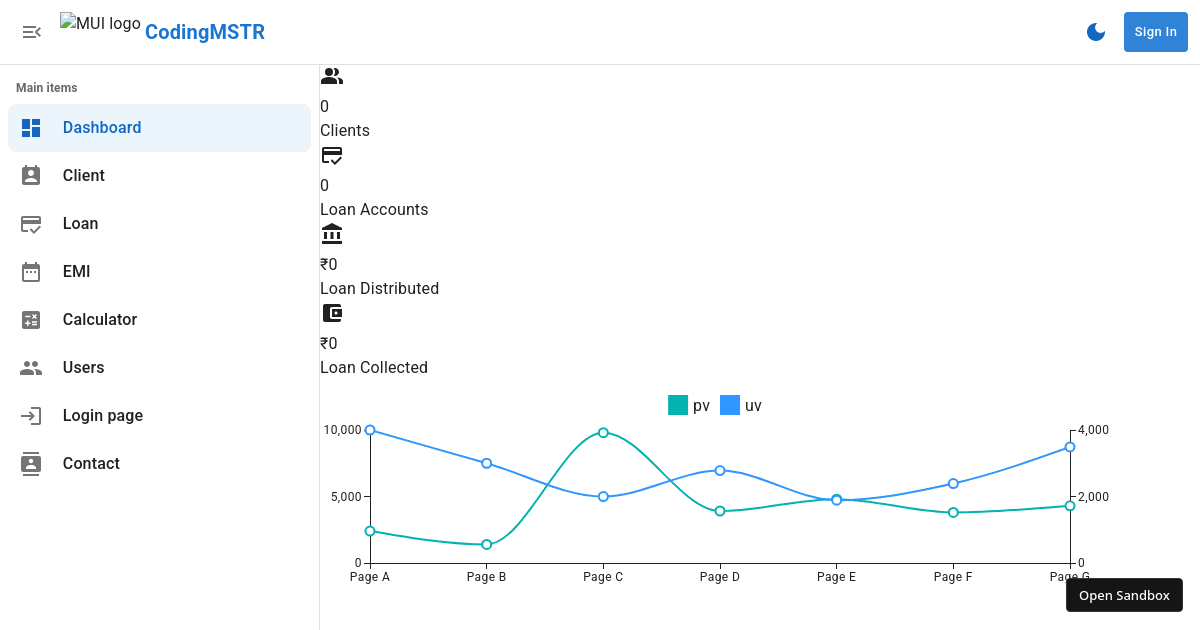The width and height of the screenshot is (1200, 630).
Task: Click the EMI calendar icon
Action: [31, 271]
